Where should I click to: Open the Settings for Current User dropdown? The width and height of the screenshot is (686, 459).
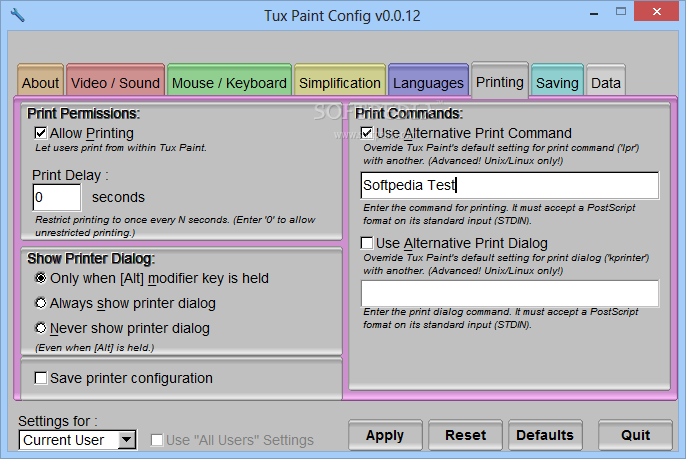pos(78,440)
